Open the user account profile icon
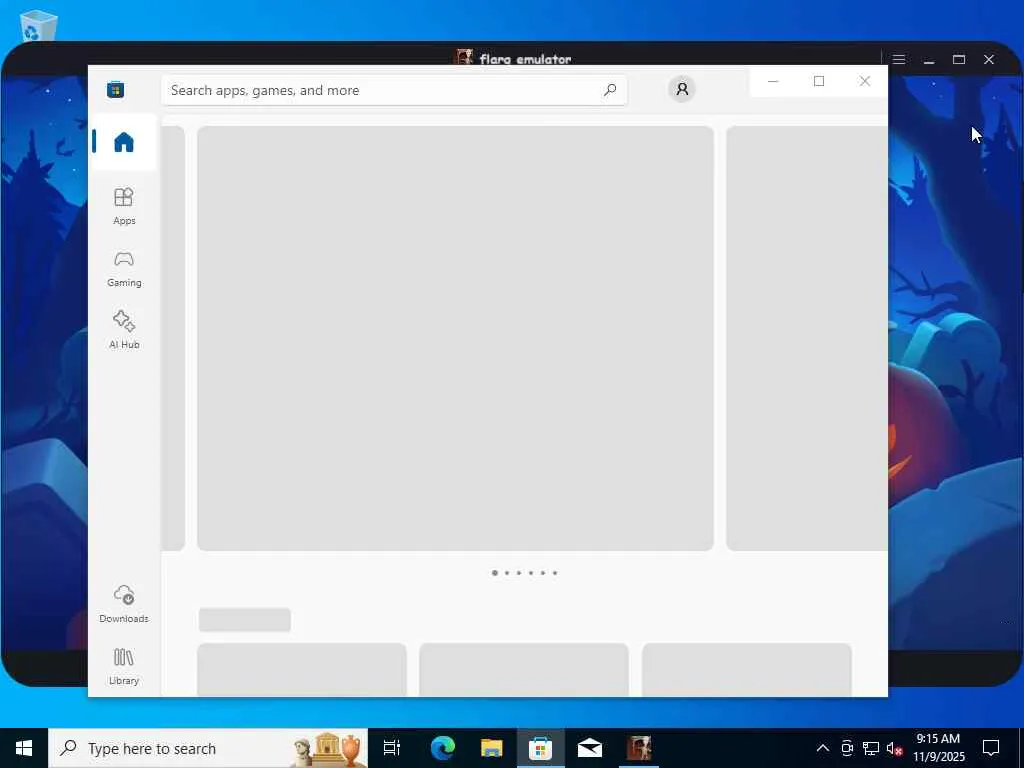Screen dimensions: 1024x768 682,89
